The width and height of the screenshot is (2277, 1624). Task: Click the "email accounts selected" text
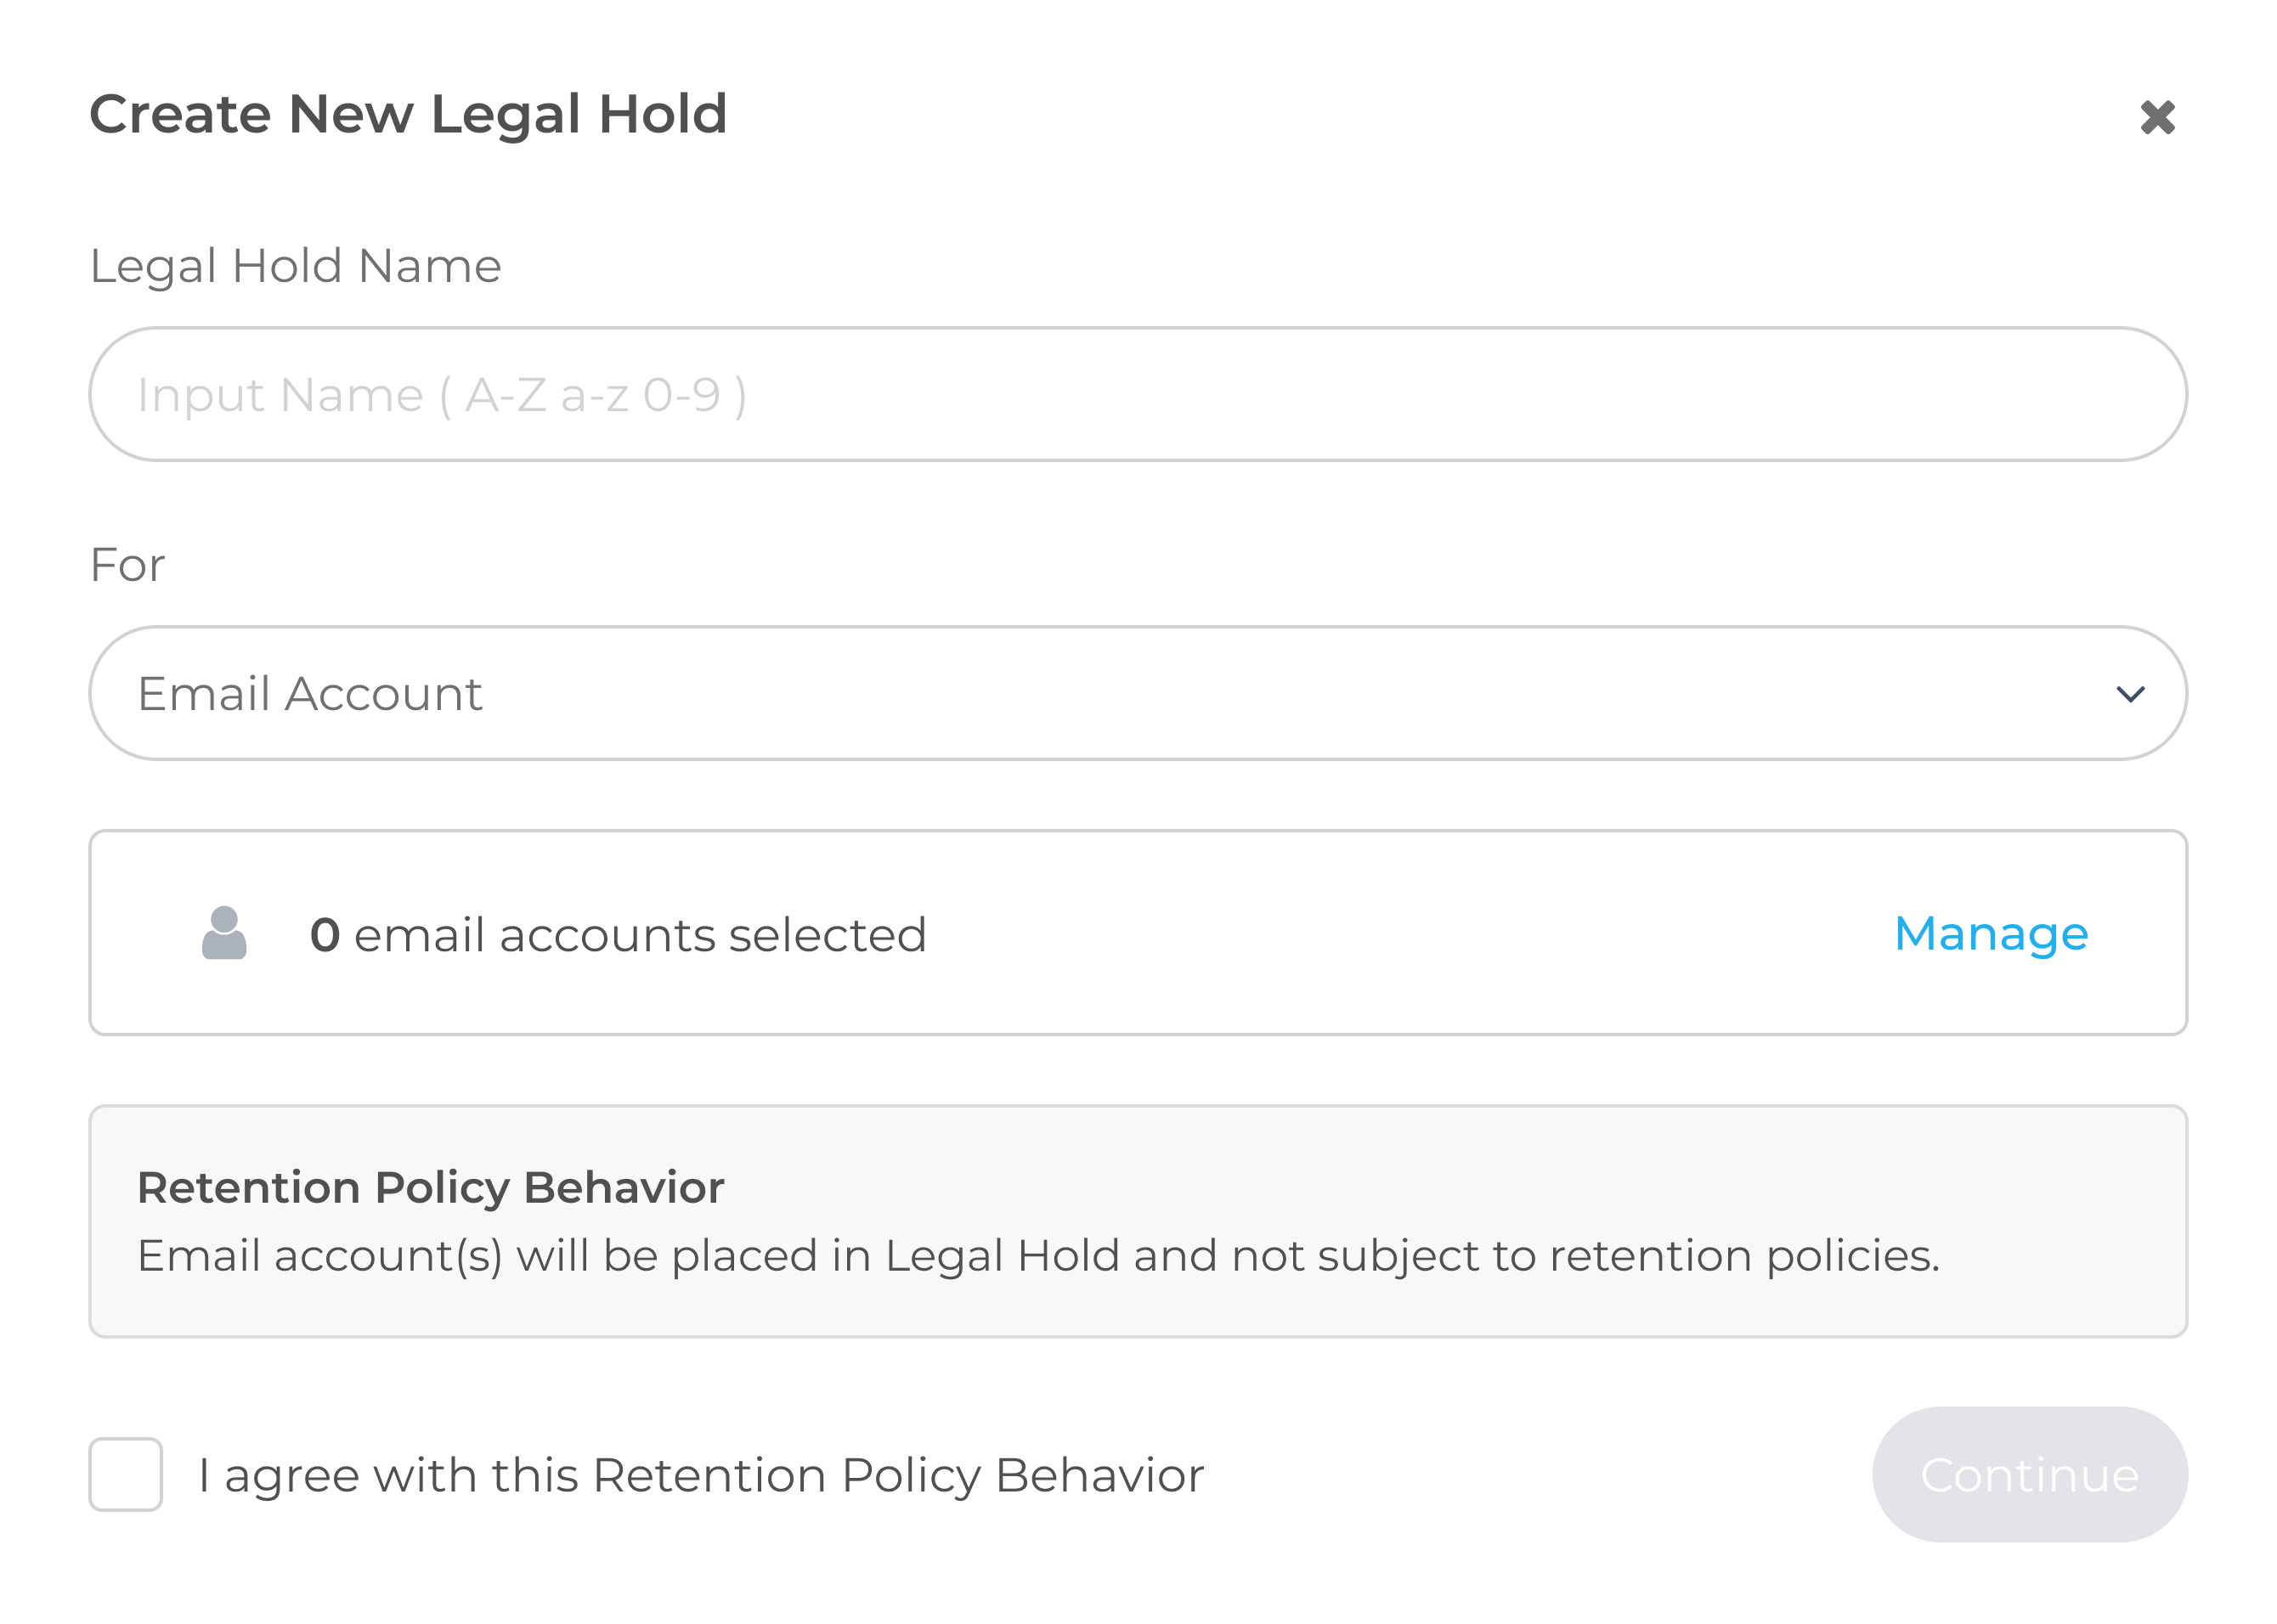coord(640,935)
